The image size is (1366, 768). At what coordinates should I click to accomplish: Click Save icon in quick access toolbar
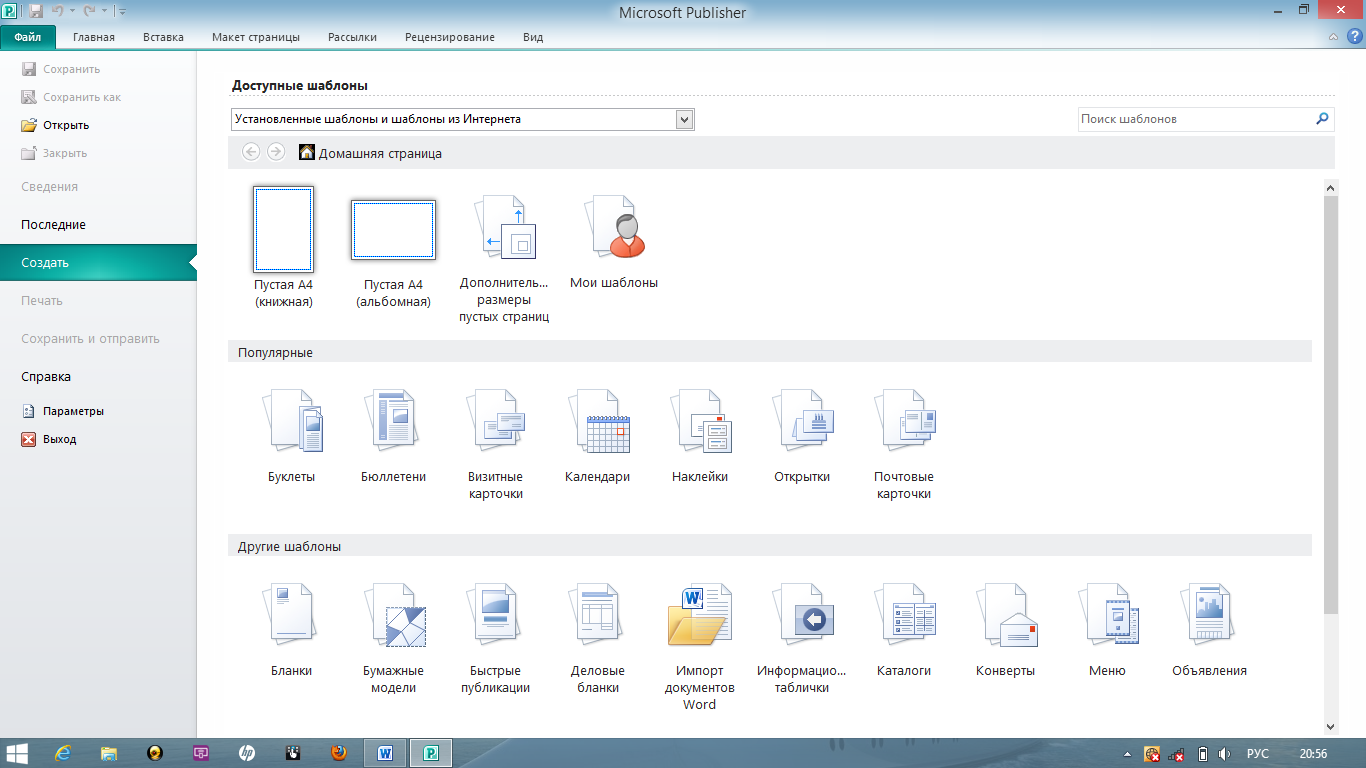click(36, 12)
